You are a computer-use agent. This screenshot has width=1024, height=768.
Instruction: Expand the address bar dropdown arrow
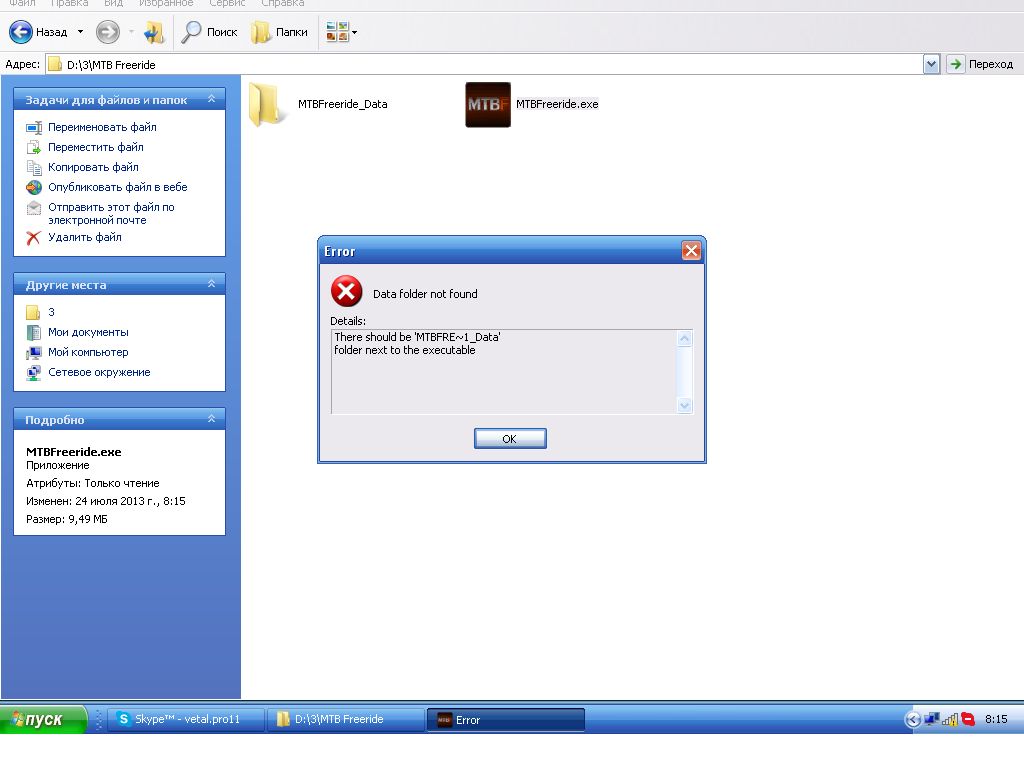pos(931,64)
